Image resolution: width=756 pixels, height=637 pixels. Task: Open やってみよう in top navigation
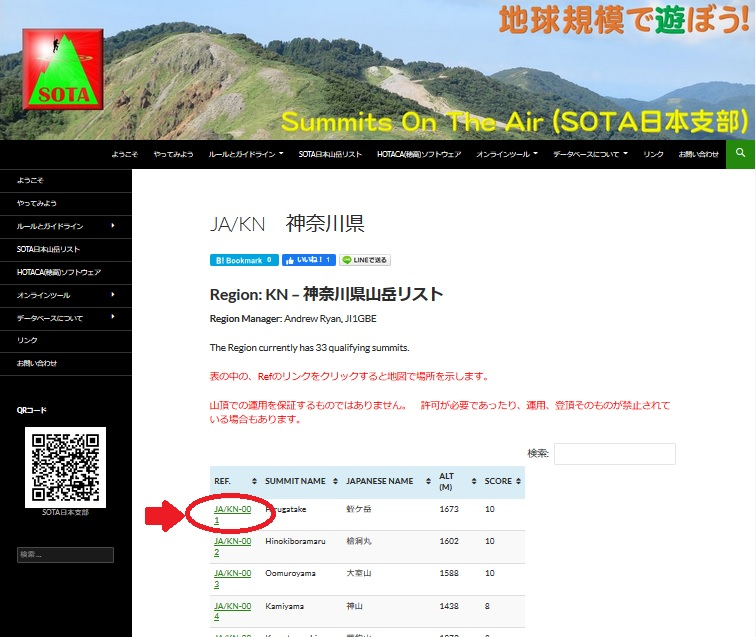point(174,154)
